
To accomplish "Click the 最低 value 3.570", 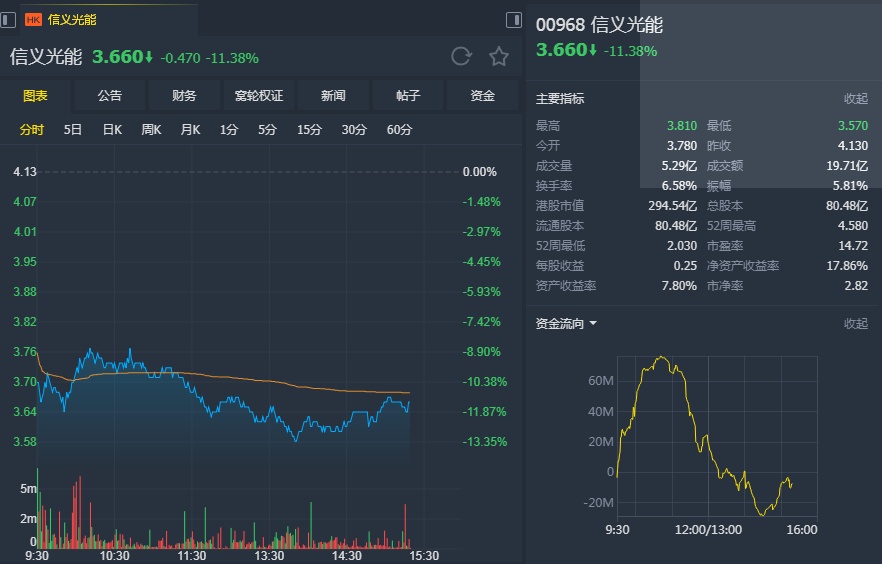I will click(x=853, y=125).
